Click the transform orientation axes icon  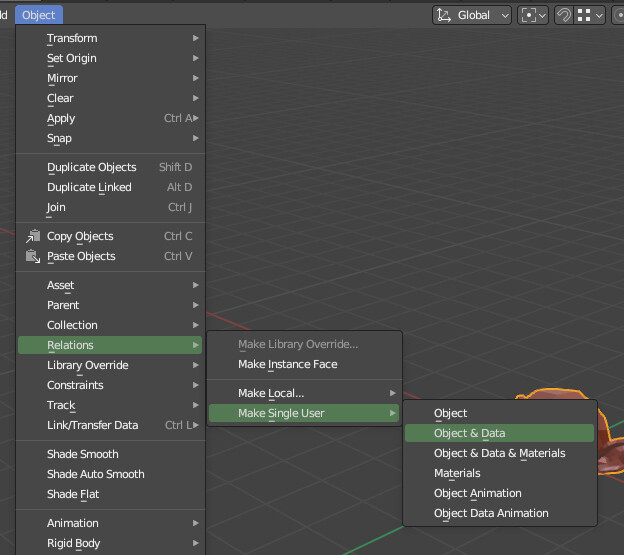tap(443, 16)
